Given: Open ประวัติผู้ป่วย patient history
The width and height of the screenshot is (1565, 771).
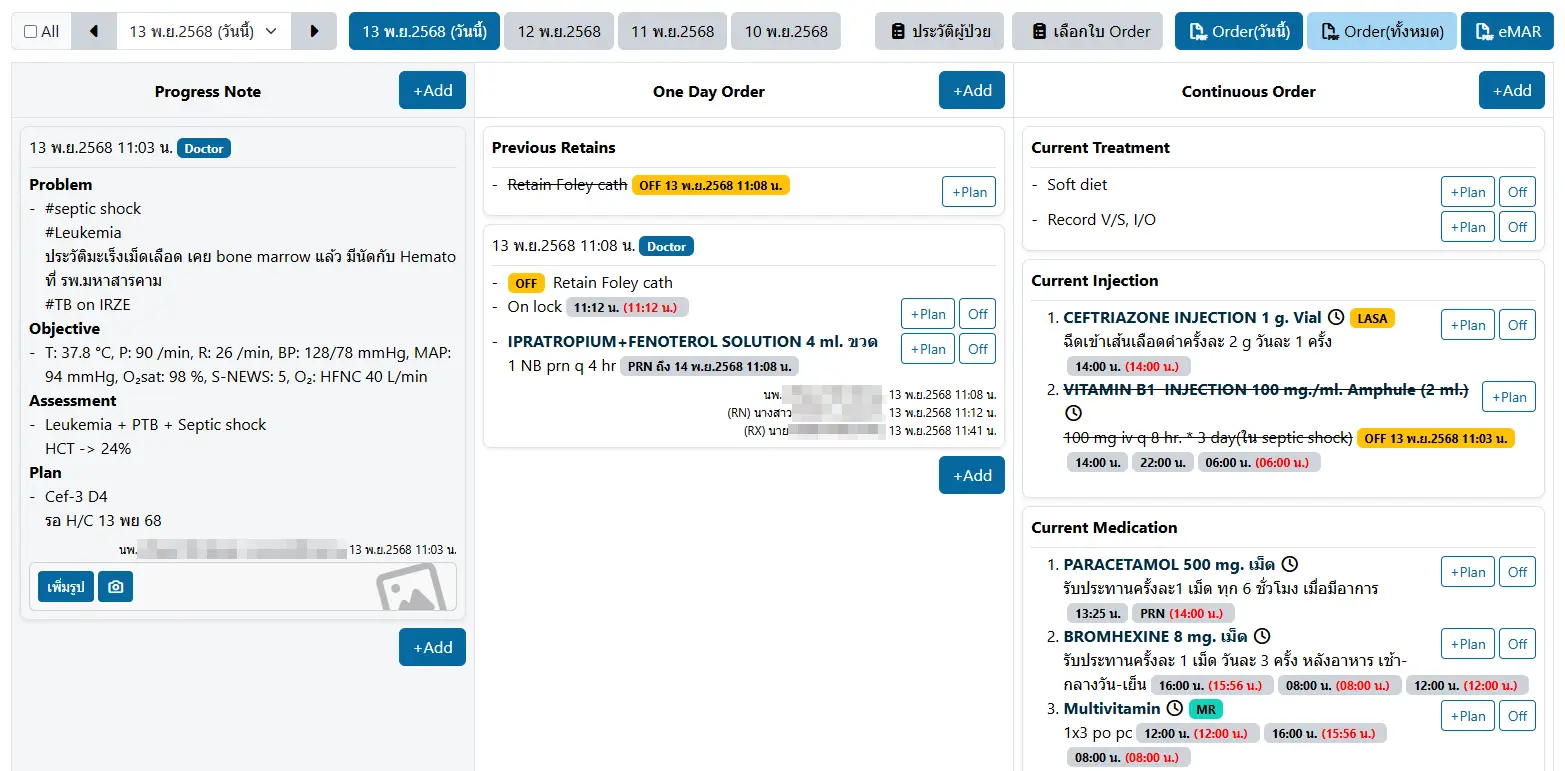Looking at the screenshot, I should [x=939, y=31].
